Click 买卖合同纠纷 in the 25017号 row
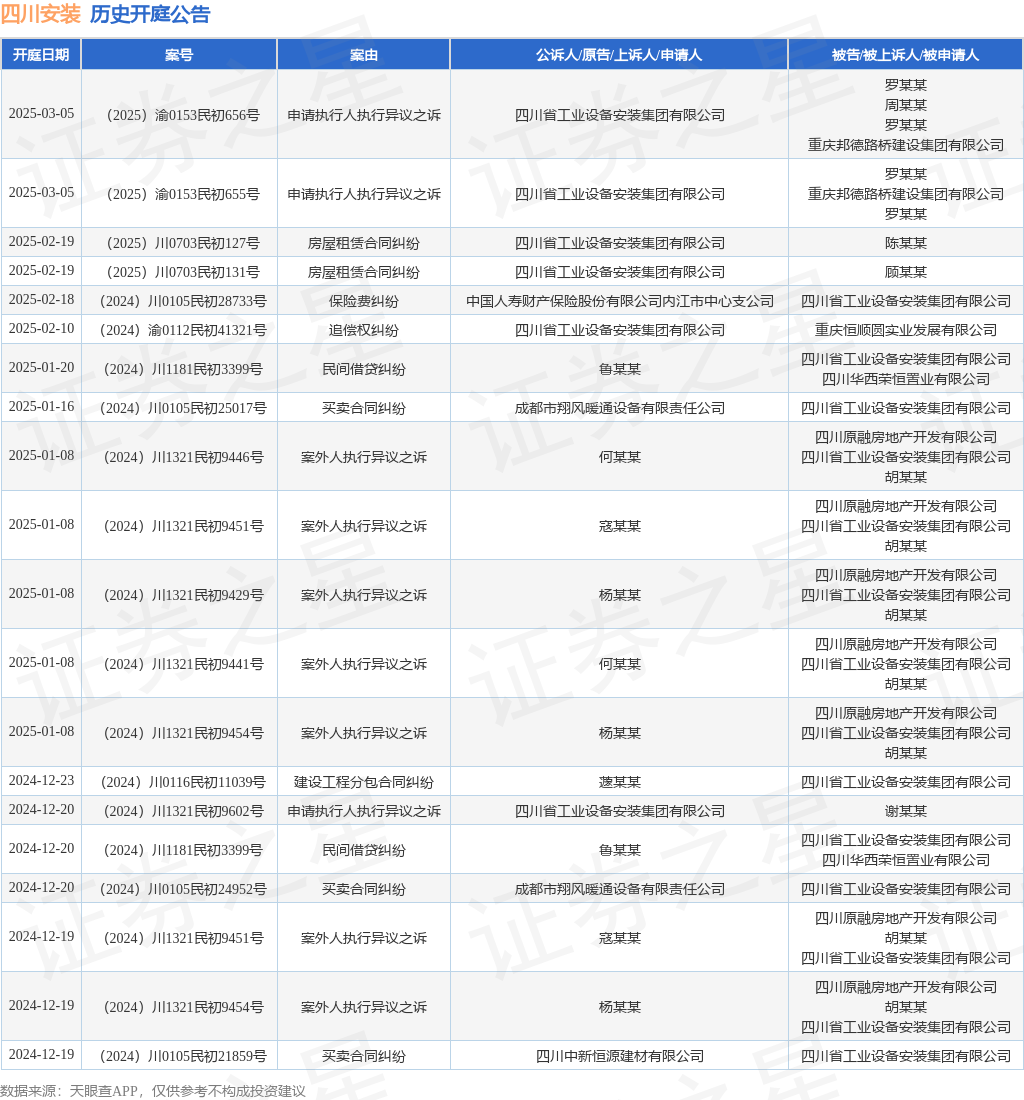1024x1100 pixels. coord(363,408)
